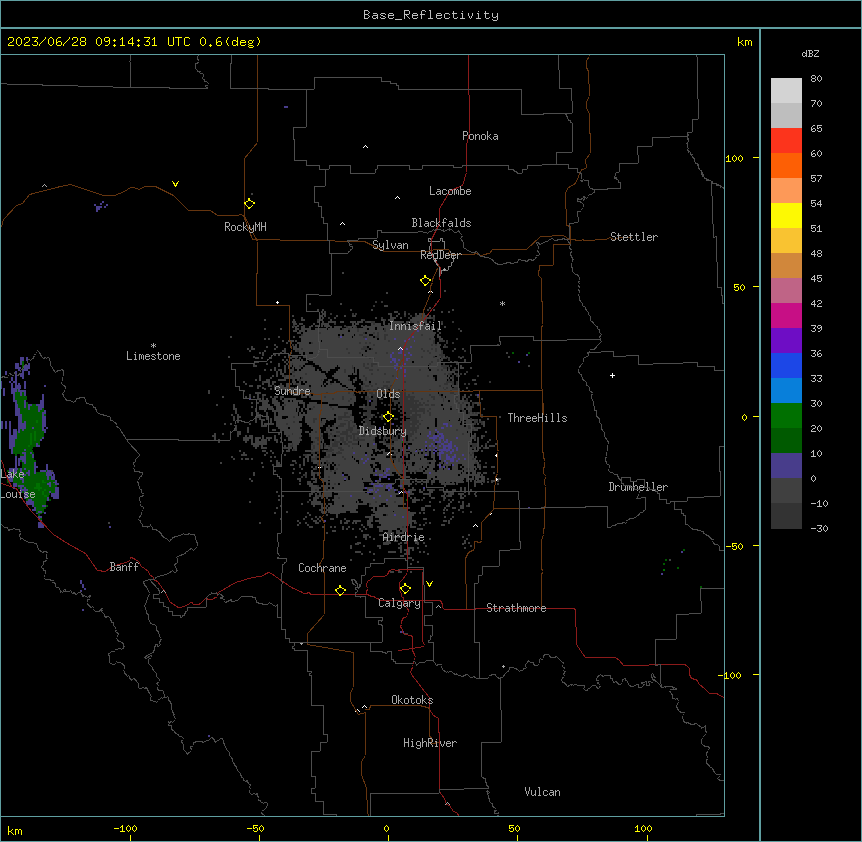862x842 pixels.
Task: Click the RockyMH label
Action: [245, 227]
